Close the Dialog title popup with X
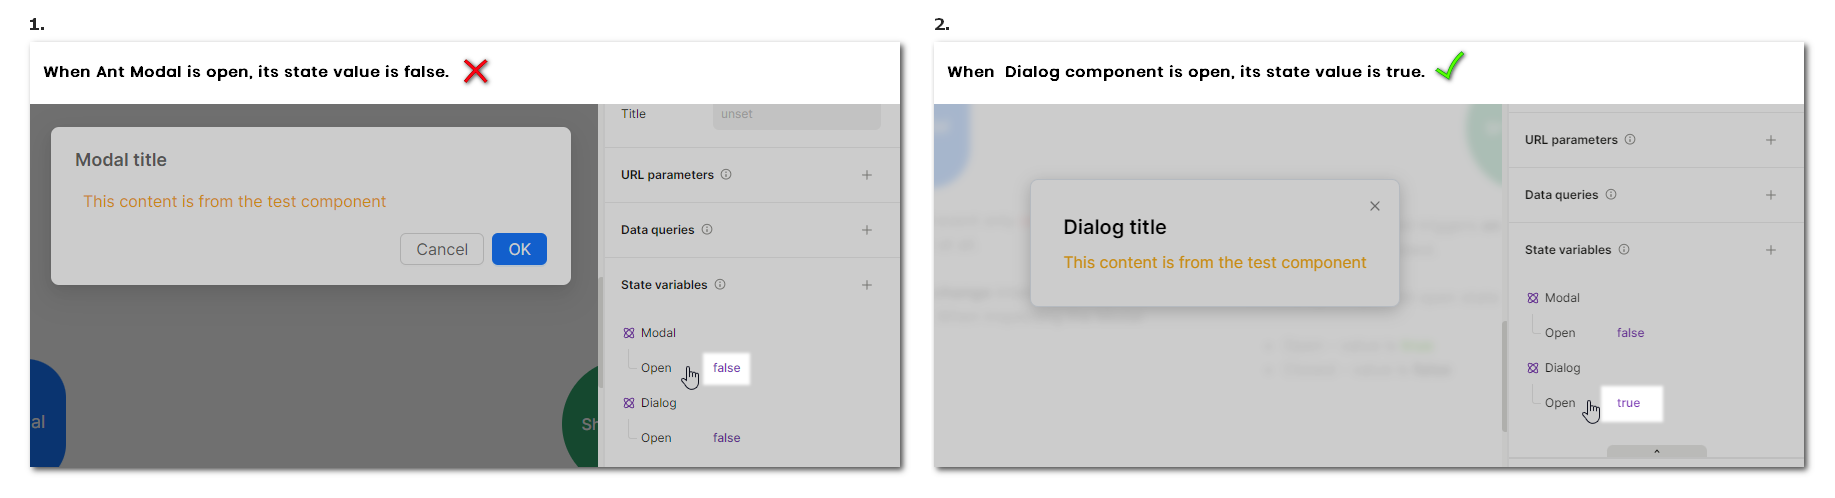Viewport: 1835px width, 498px height. (x=1375, y=206)
